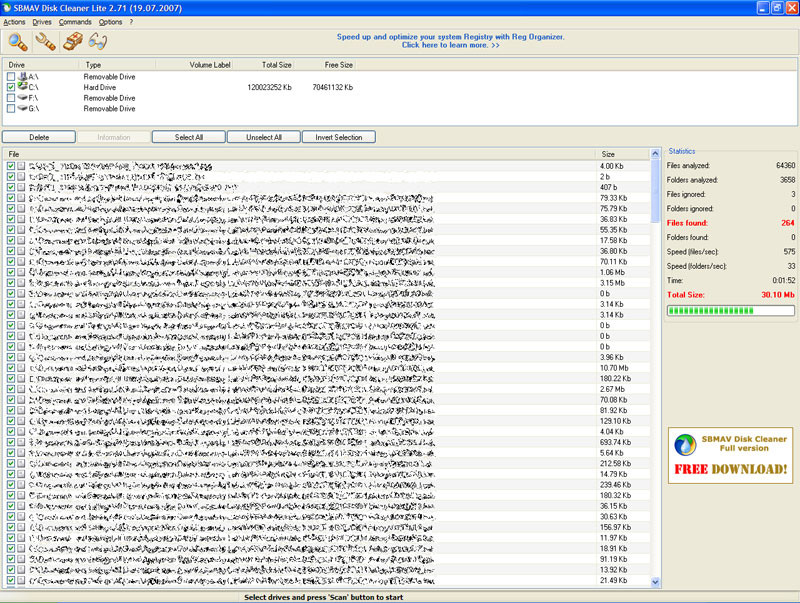
Task: Click the eraser cleaner toolbar icon
Action: pos(72,41)
